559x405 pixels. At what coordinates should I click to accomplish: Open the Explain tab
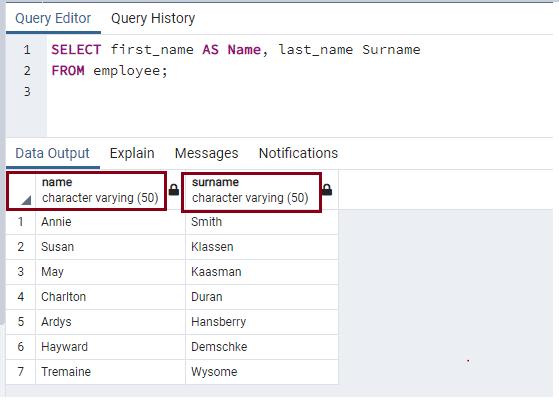(132, 153)
